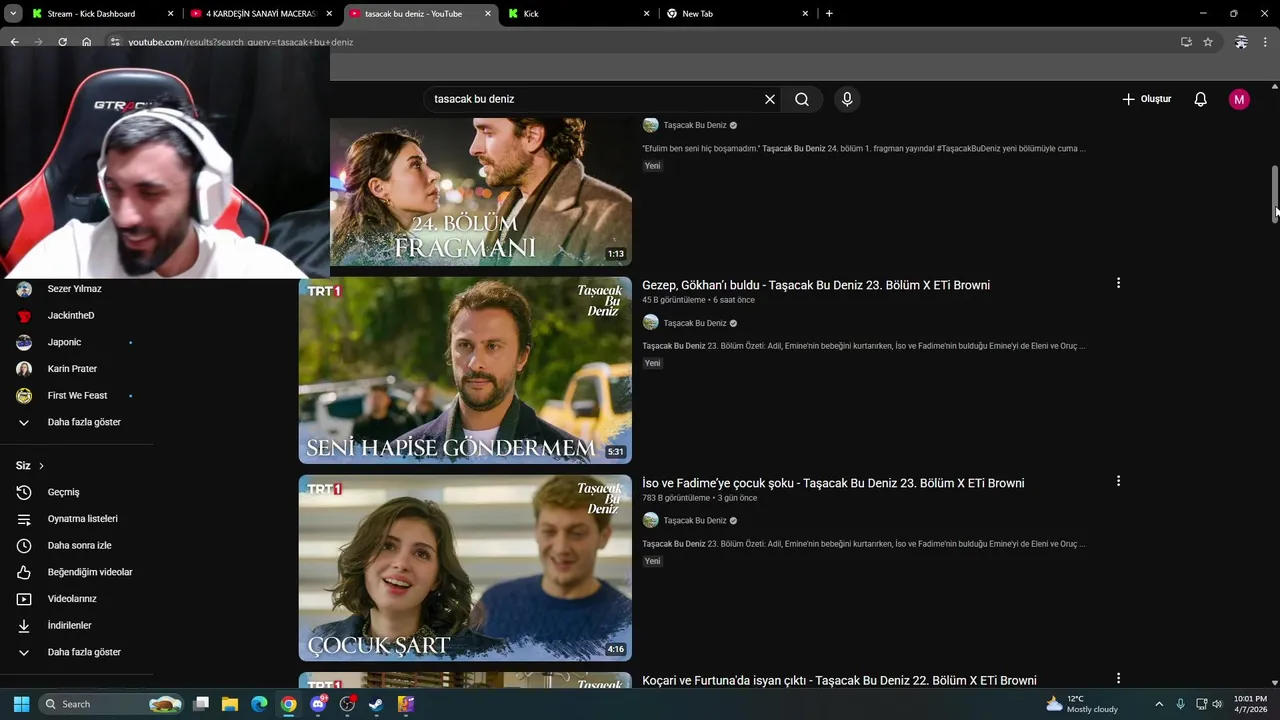1280x720 pixels.
Task: Open 24. Bölüm Fragmanı video thumbnail
Action: coord(481,191)
